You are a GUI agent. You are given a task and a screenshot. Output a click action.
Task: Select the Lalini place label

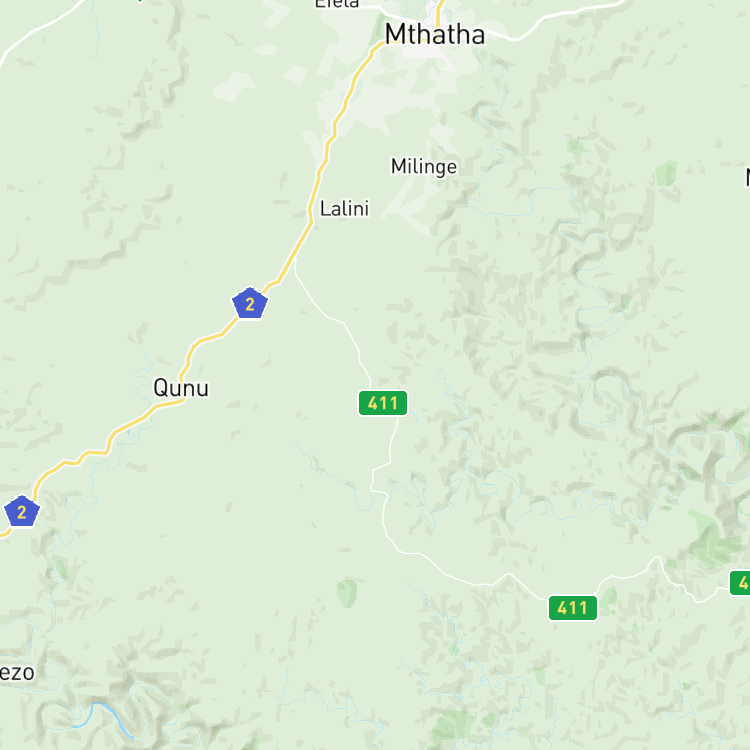pyautogui.click(x=344, y=209)
